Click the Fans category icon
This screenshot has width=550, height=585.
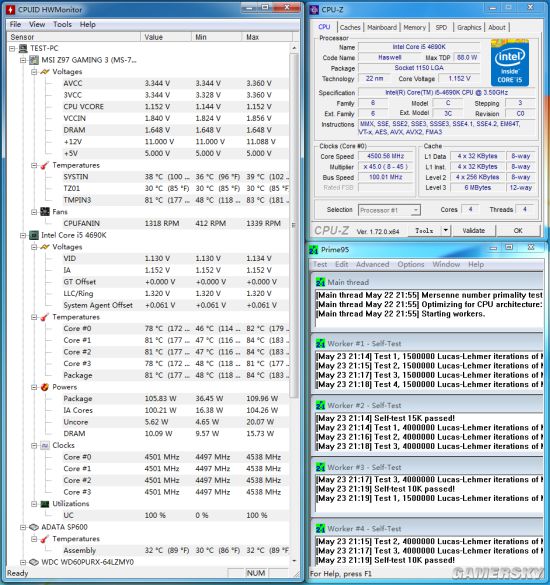(x=45, y=212)
